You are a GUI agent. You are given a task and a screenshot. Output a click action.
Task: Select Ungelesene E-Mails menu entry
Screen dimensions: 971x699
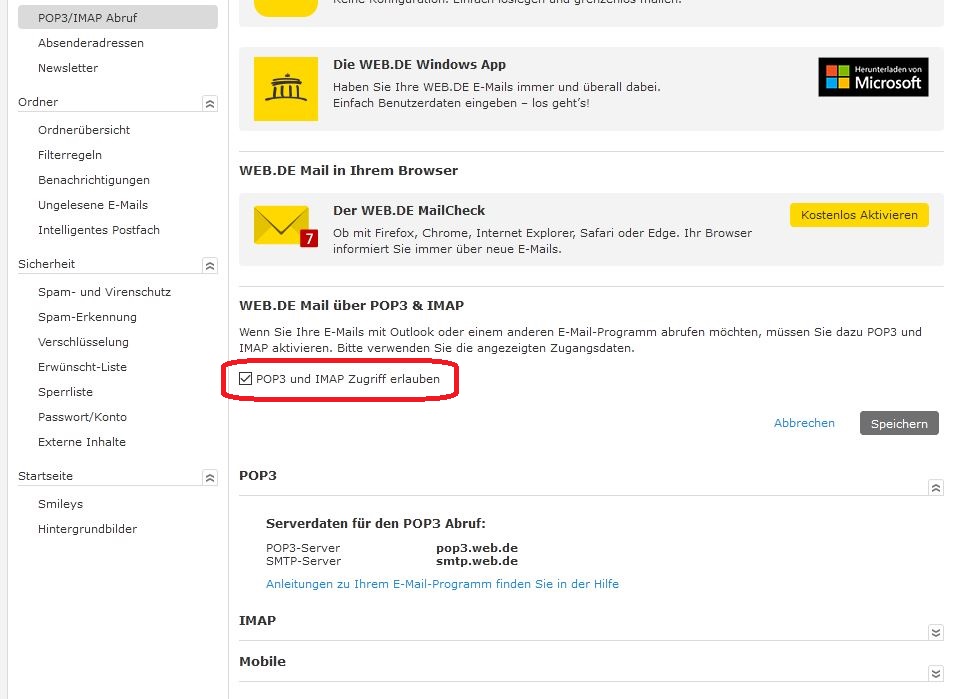[93, 205]
